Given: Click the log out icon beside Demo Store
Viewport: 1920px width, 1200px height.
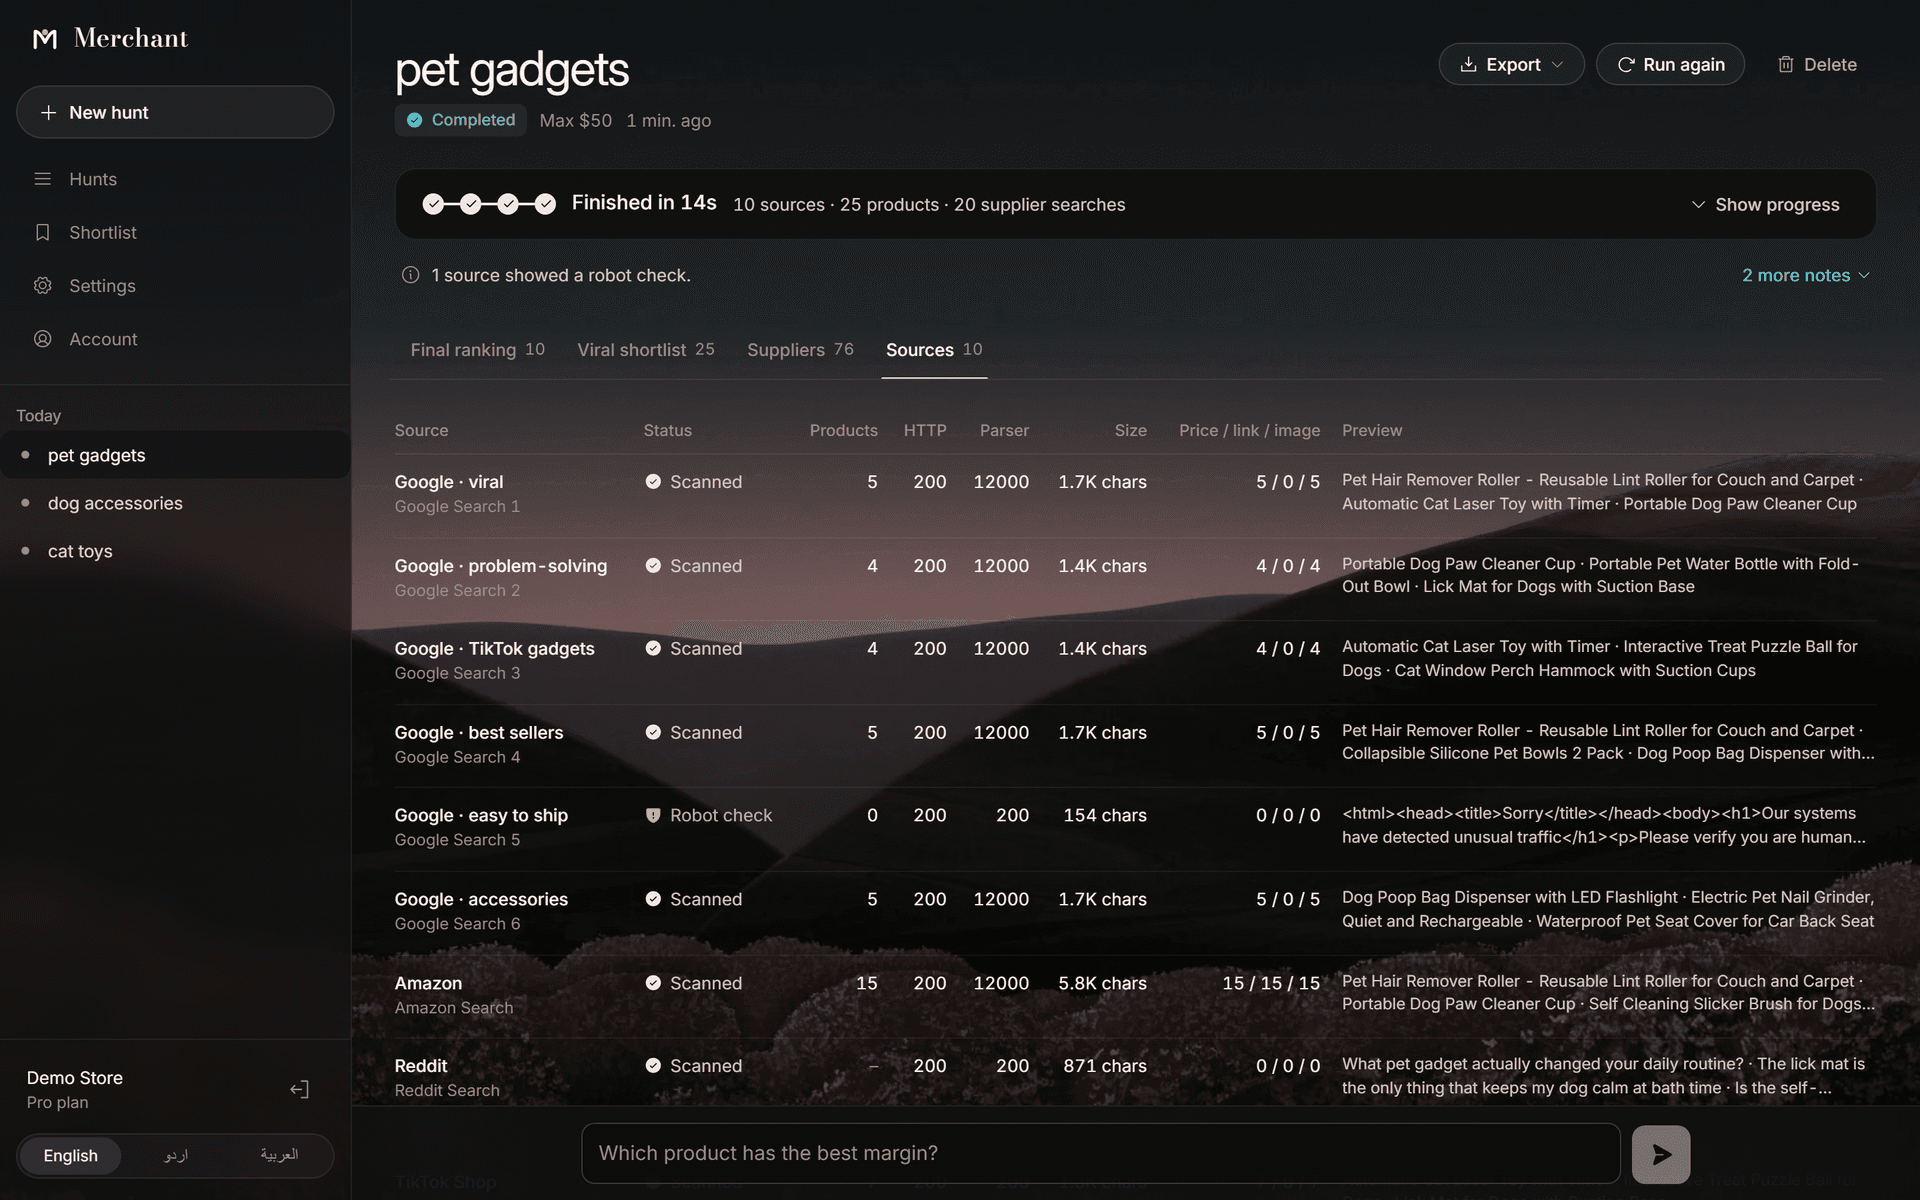Looking at the screenshot, I should coord(299,1089).
